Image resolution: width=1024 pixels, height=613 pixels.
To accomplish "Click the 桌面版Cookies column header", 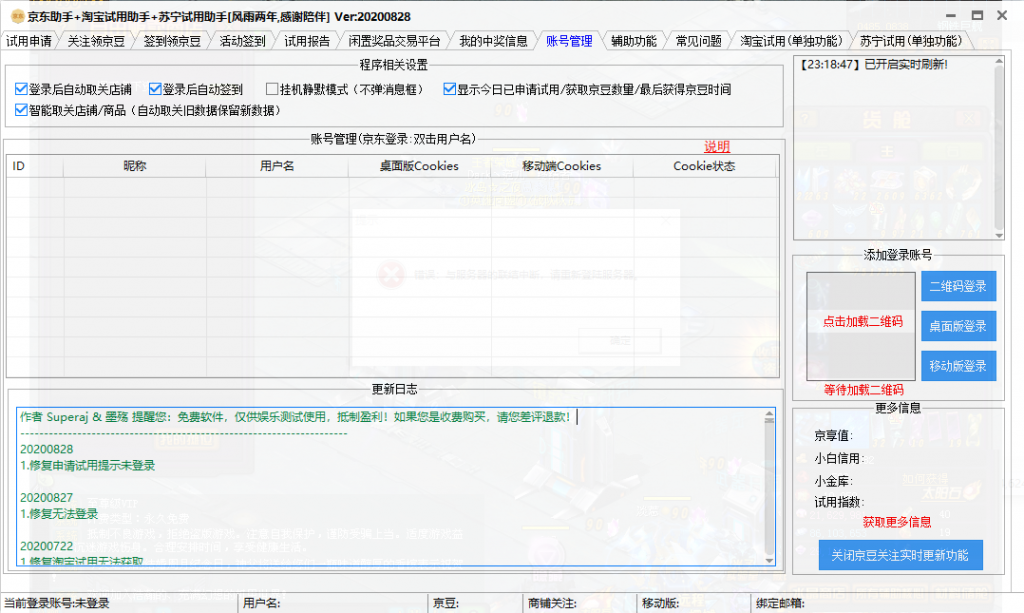I will point(419,166).
